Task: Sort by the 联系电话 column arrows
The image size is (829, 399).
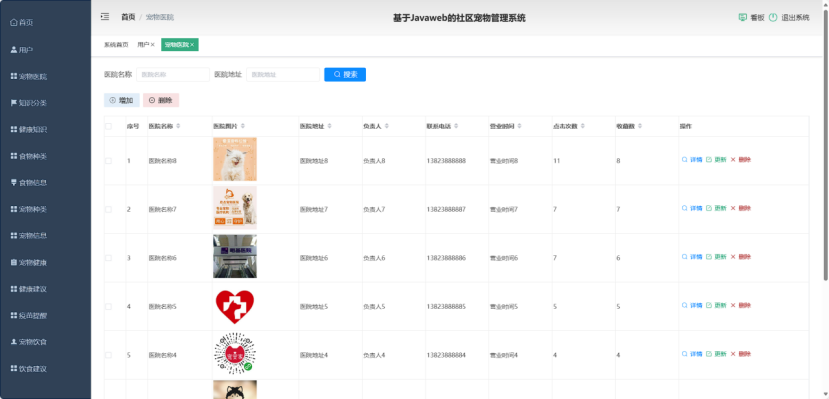Action: pos(456,126)
